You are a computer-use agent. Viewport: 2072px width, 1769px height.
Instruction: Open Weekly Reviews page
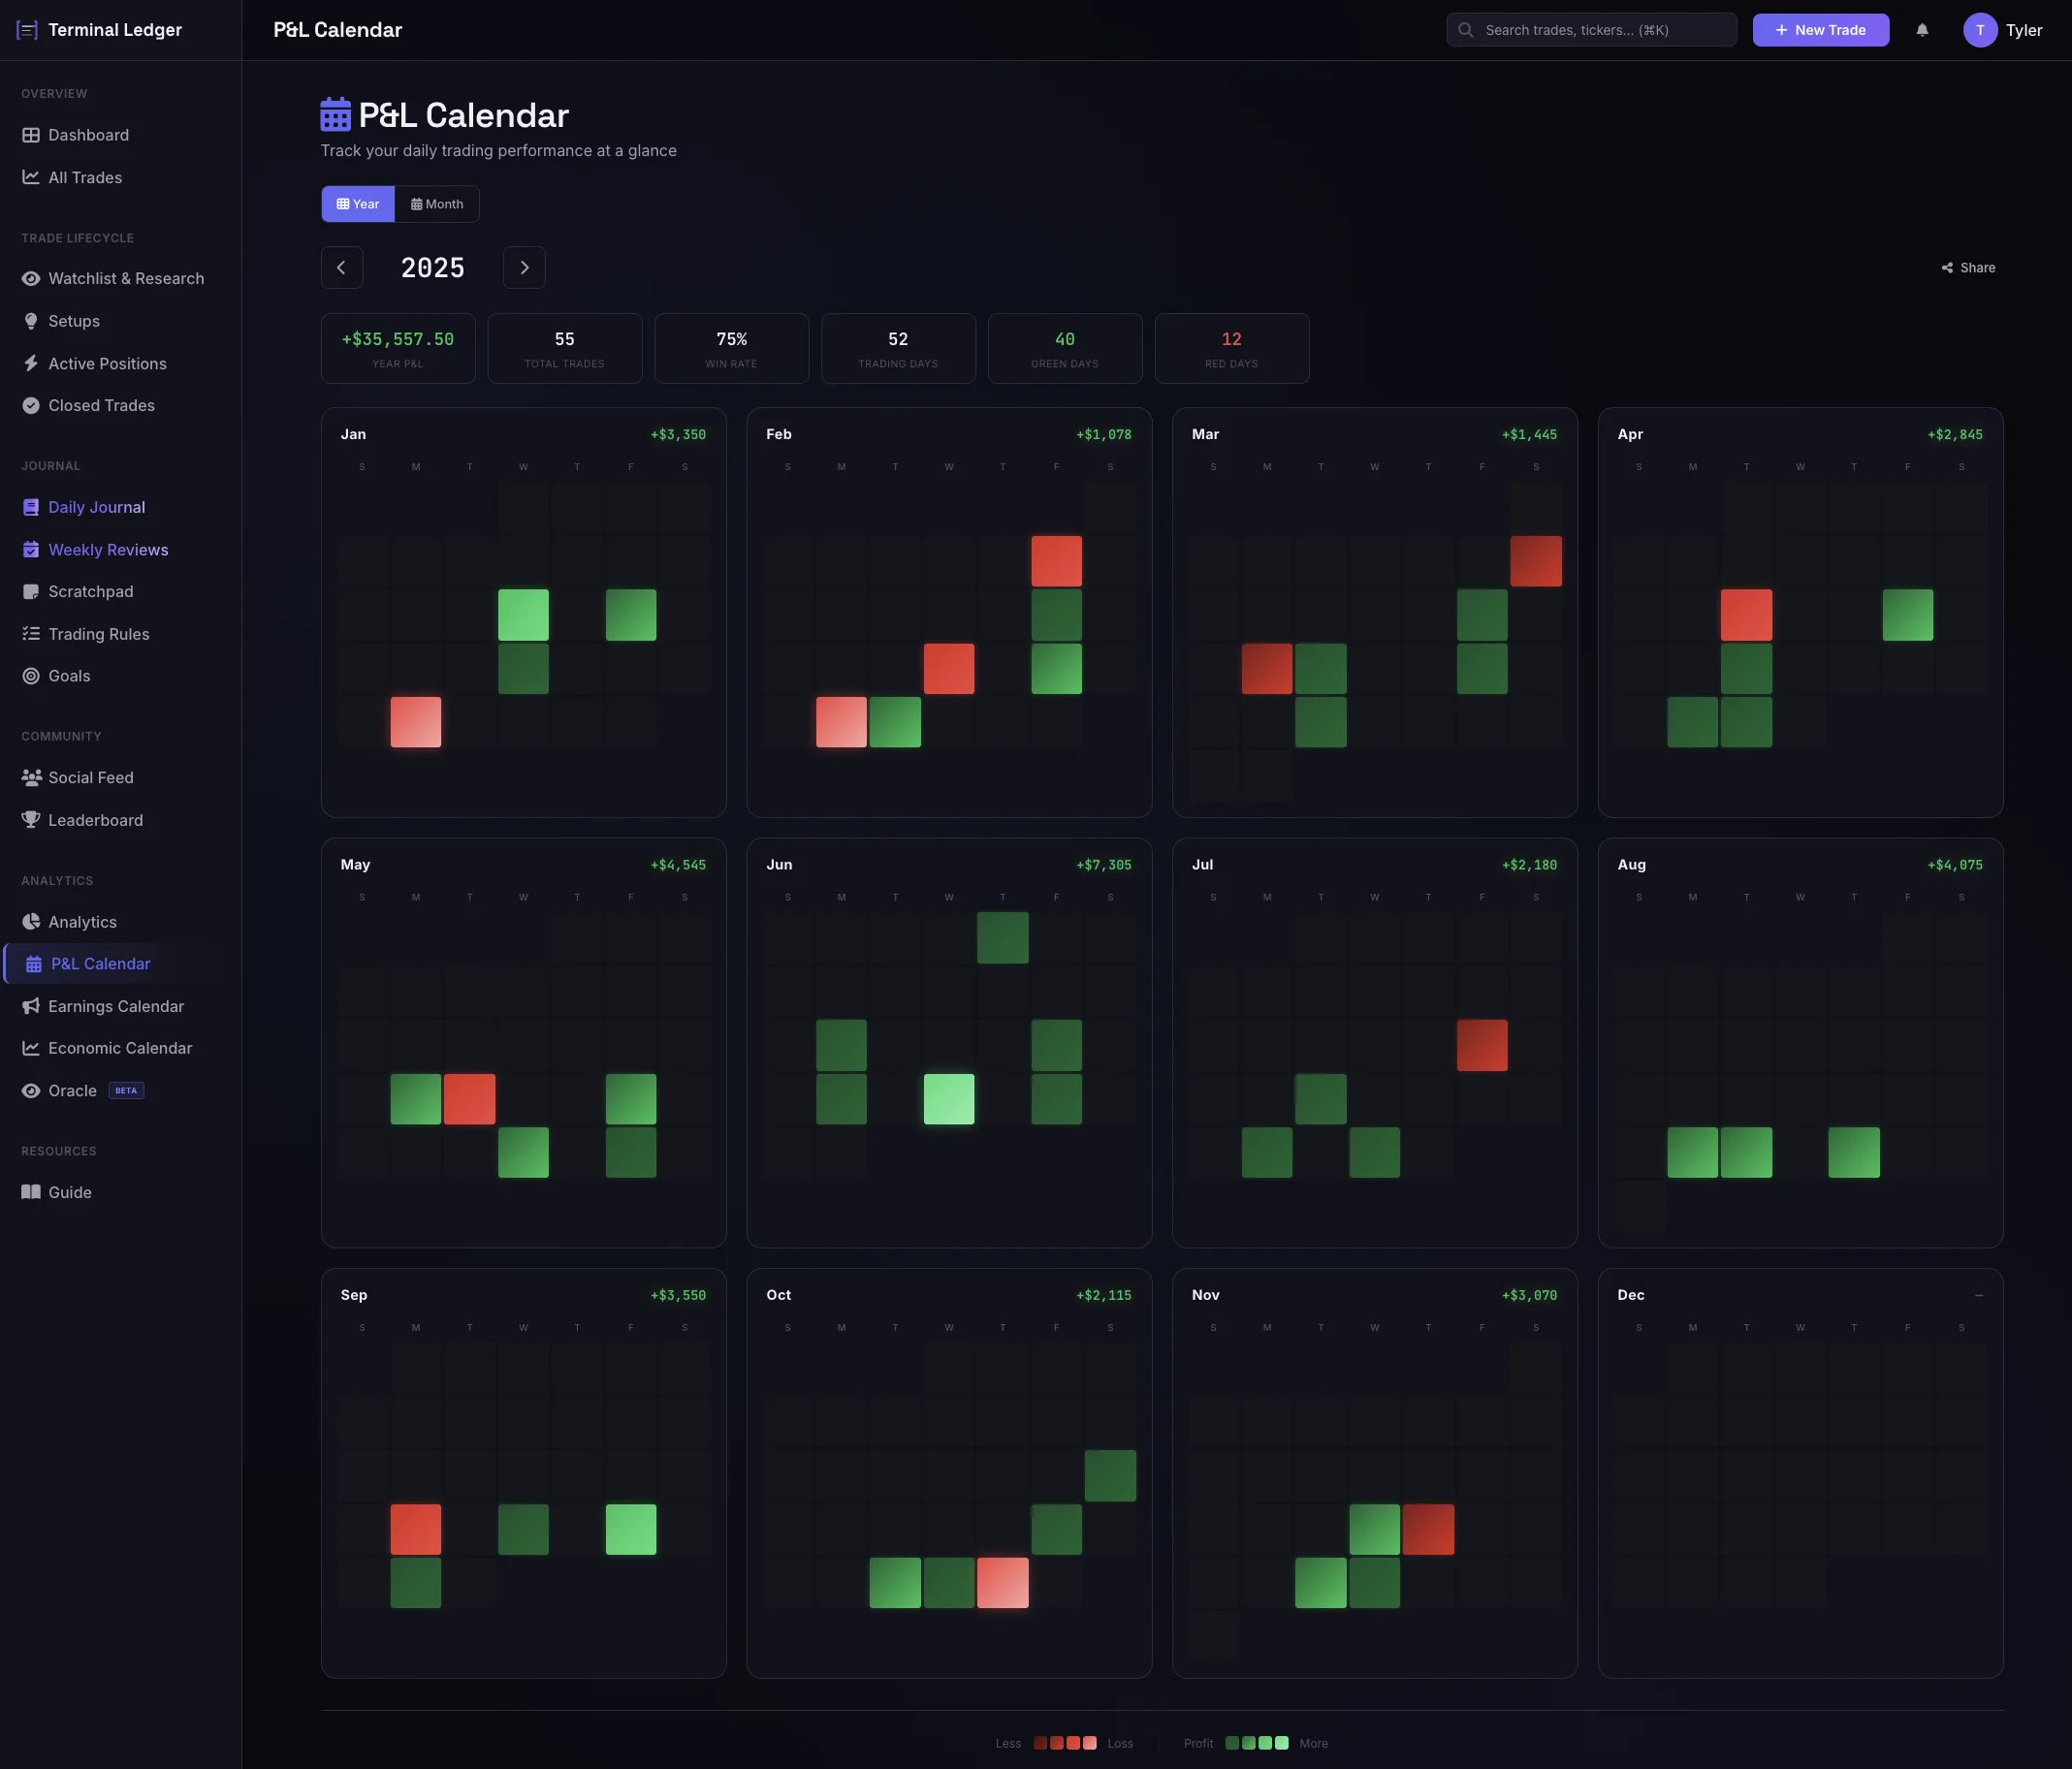coord(108,550)
